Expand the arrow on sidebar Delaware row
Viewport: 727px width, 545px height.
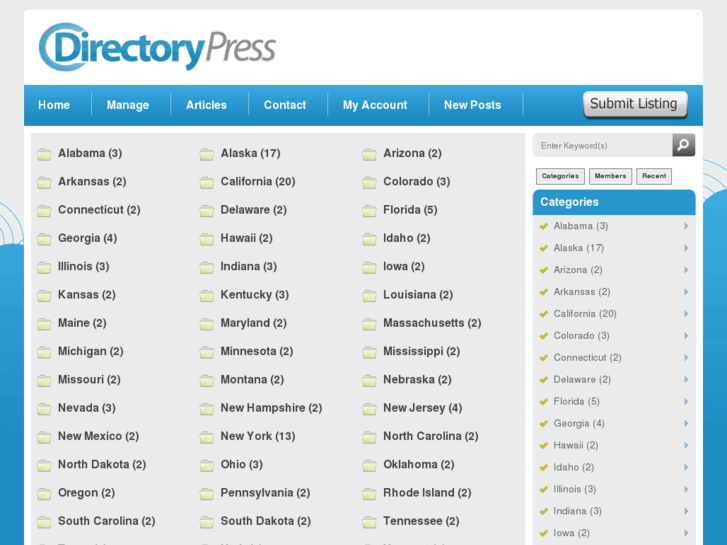[686, 379]
